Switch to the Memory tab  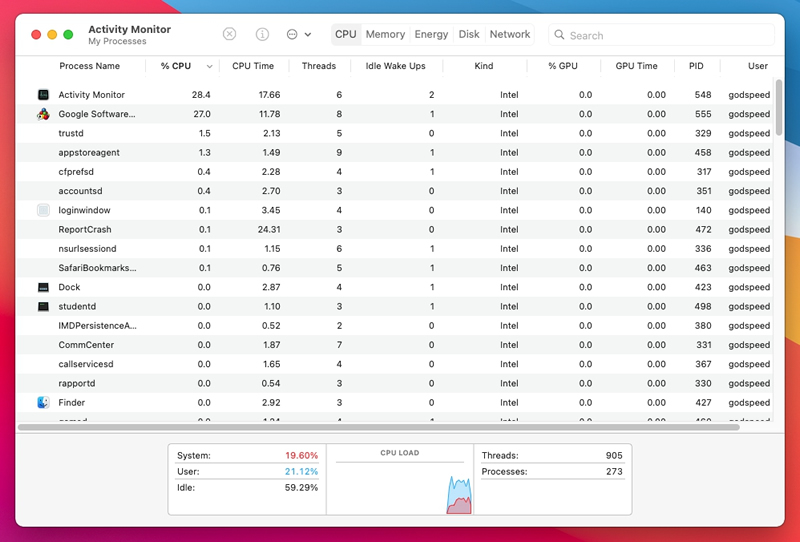(x=385, y=34)
